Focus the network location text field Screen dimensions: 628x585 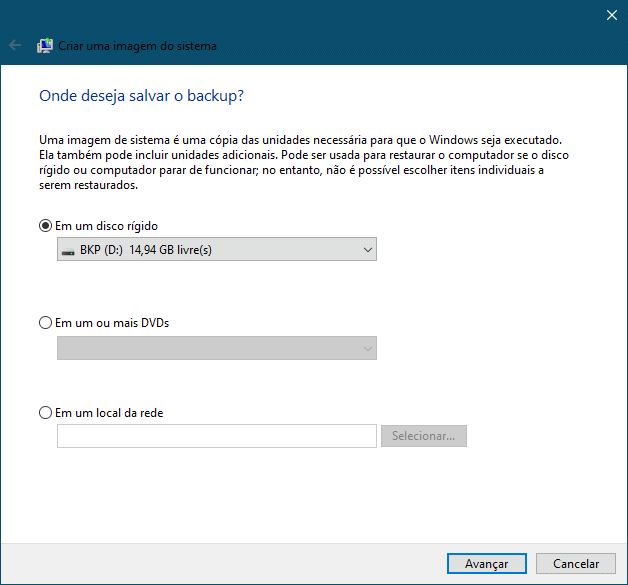pyautogui.click(x=217, y=436)
